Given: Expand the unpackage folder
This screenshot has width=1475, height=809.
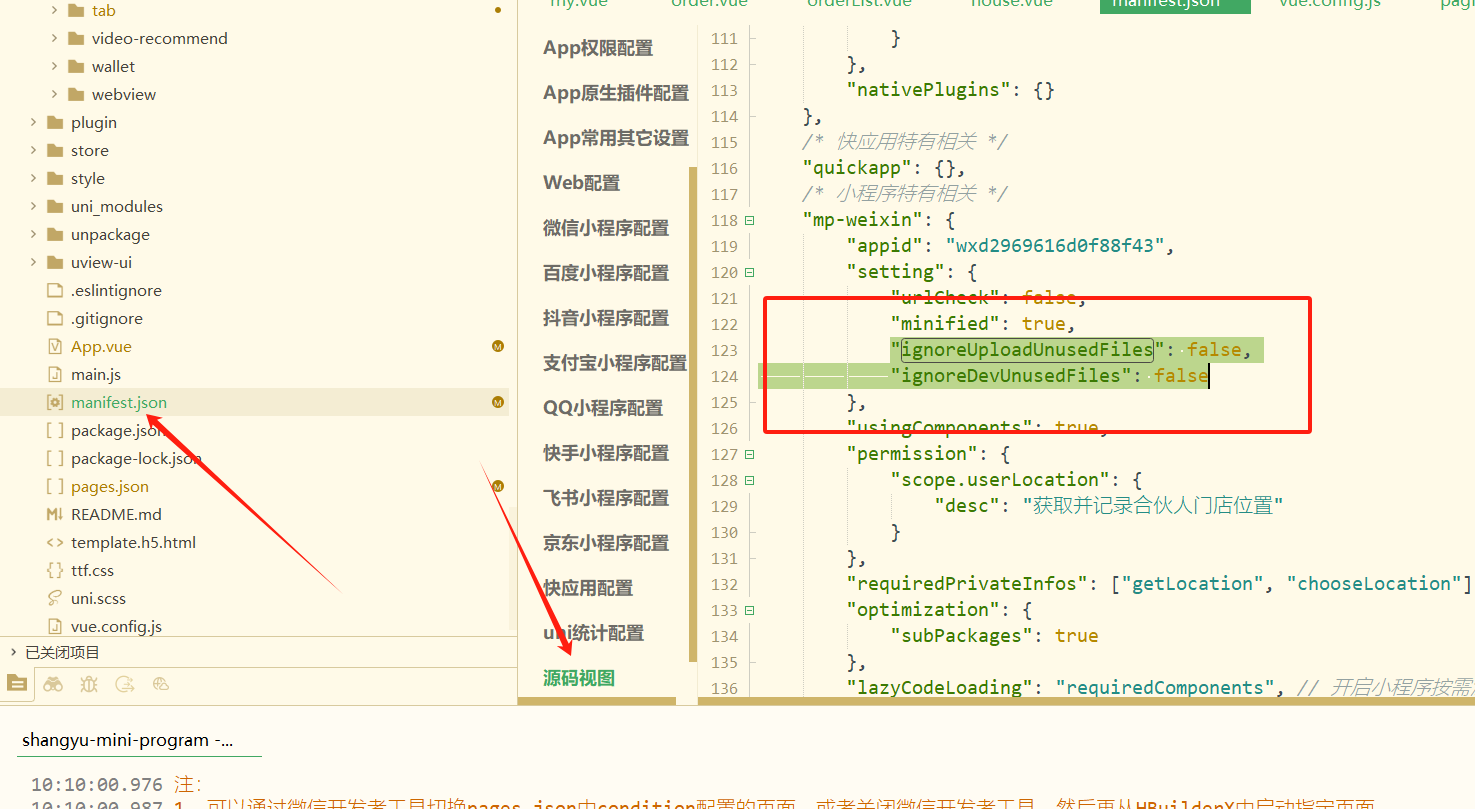Looking at the screenshot, I should (x=33, y=234).
